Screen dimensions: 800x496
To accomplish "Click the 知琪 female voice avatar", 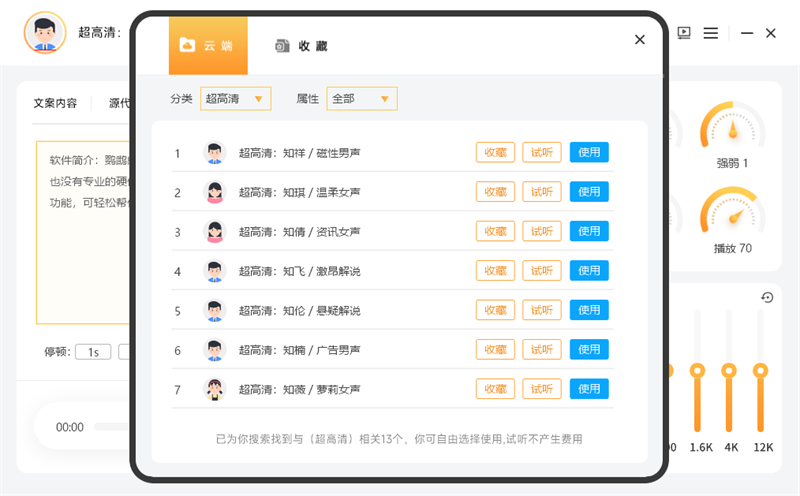I will point(214,192).
